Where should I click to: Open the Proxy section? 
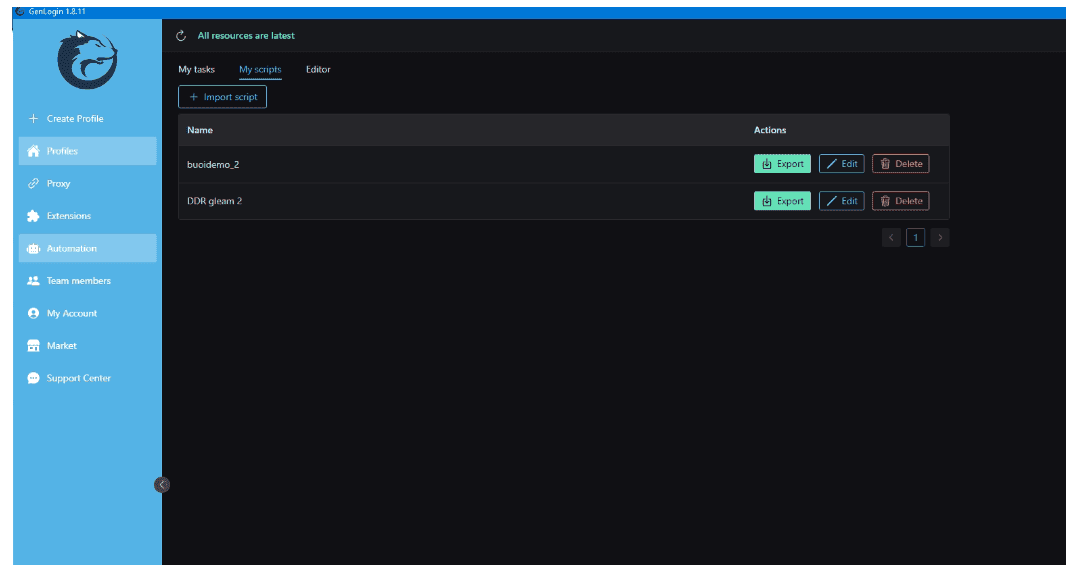87,184
